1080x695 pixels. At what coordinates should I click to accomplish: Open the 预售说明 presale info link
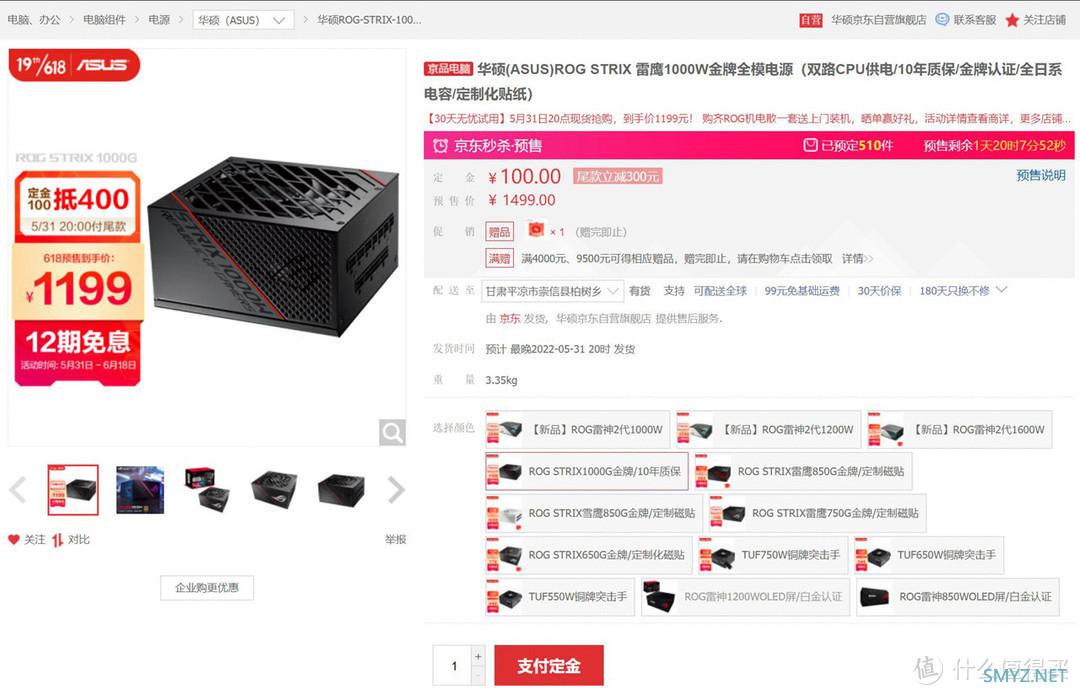point(1041,176)
